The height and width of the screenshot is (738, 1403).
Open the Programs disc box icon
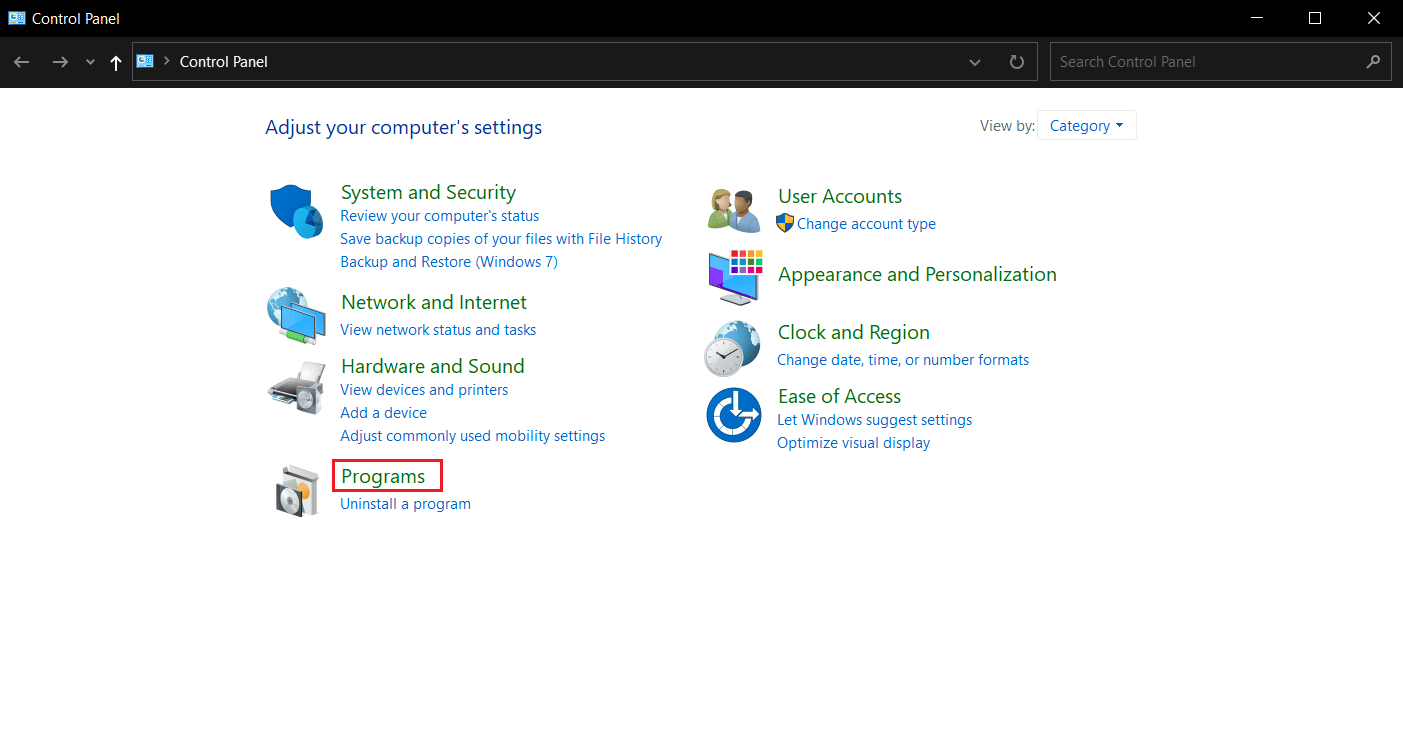pos(296,490)
